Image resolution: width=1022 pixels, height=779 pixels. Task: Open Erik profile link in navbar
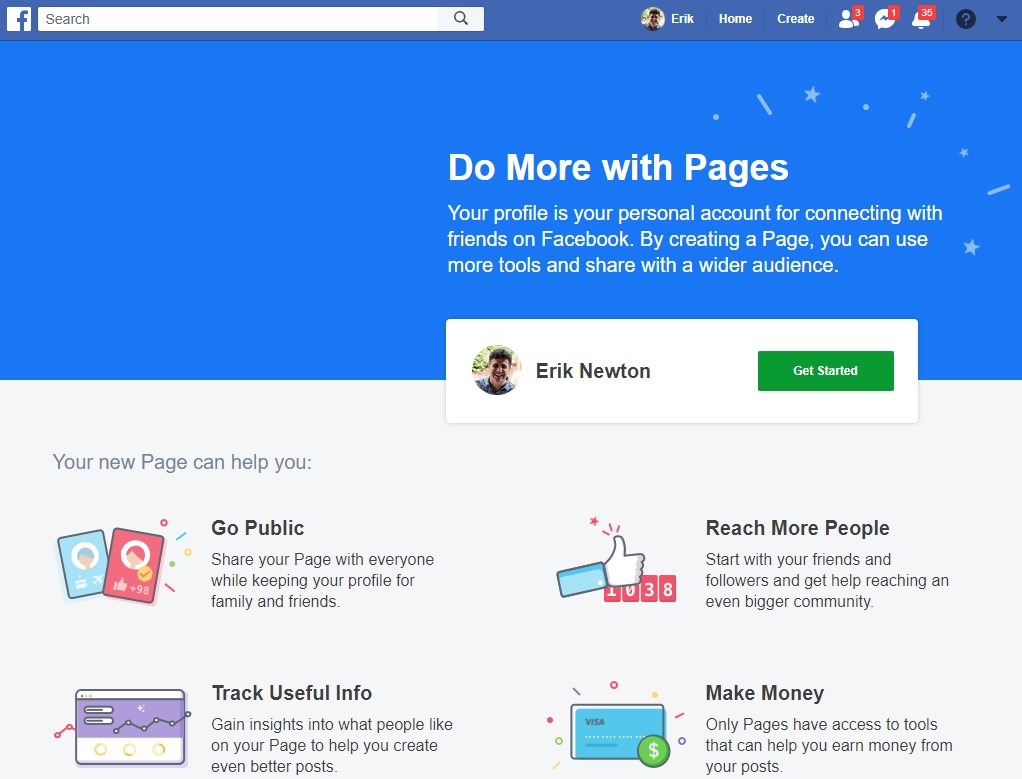[x=682, y=19]
